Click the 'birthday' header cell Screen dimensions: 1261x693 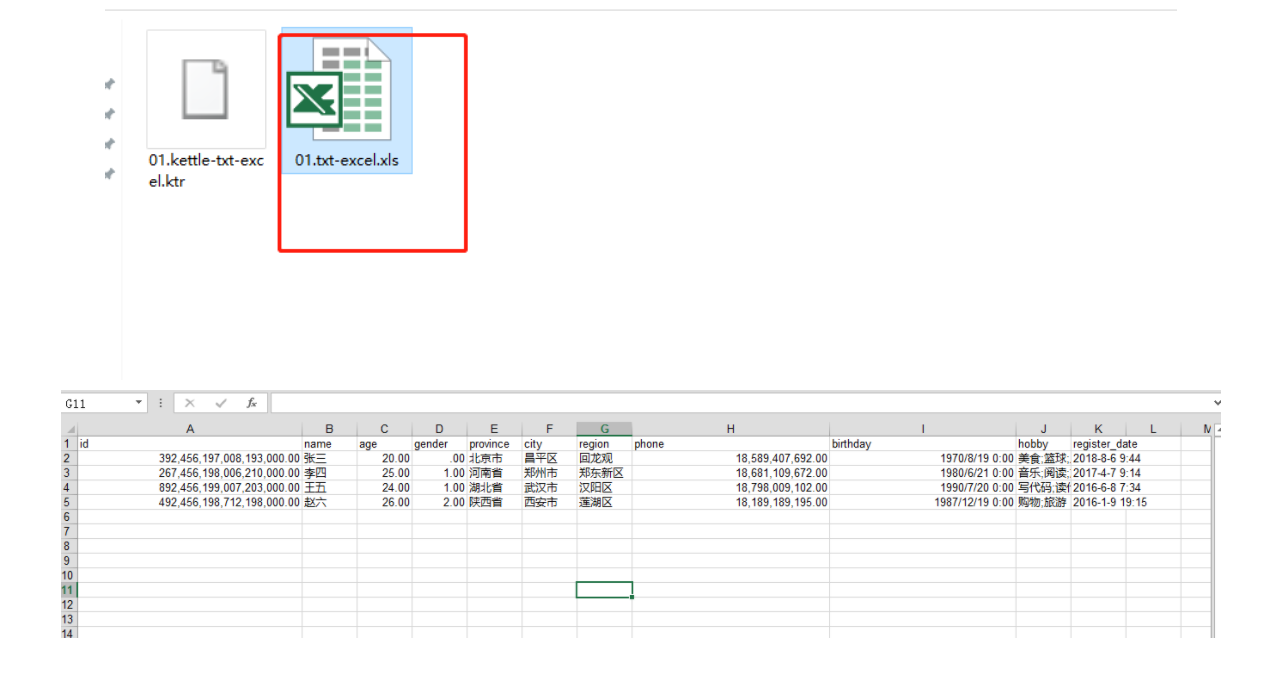coord(922,444)
